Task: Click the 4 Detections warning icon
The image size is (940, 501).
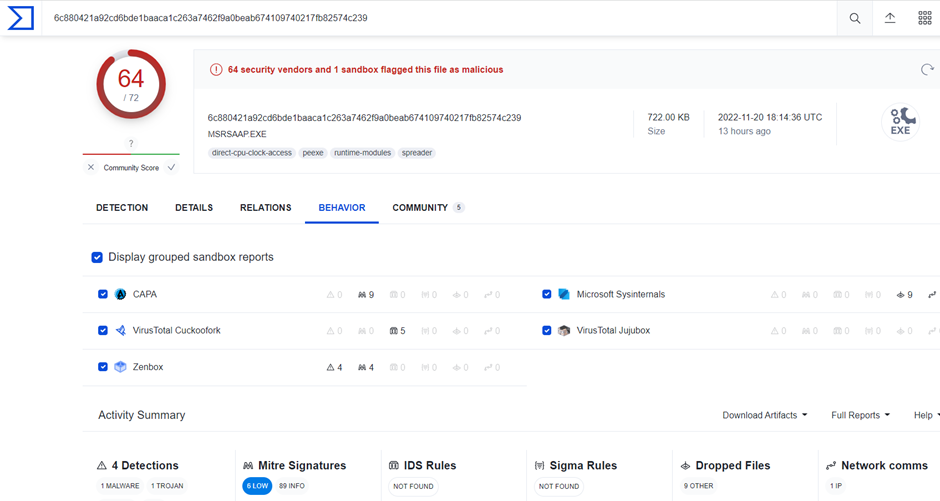Action: [x=102, y=466]
